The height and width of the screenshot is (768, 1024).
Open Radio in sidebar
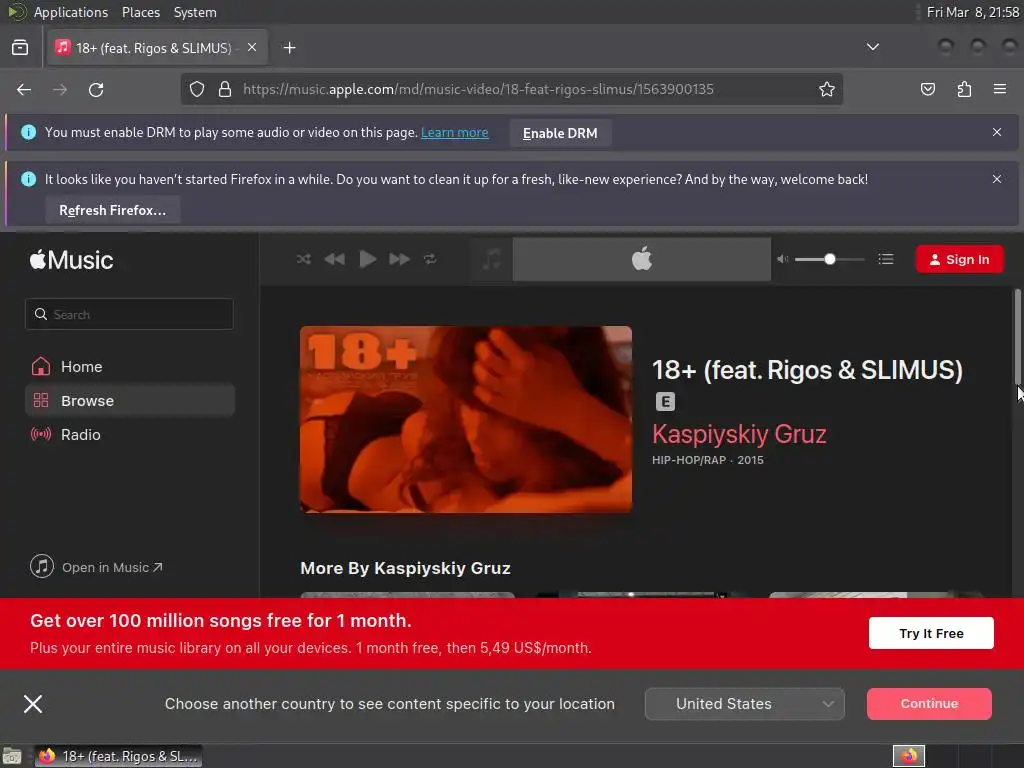click(129, 434)
